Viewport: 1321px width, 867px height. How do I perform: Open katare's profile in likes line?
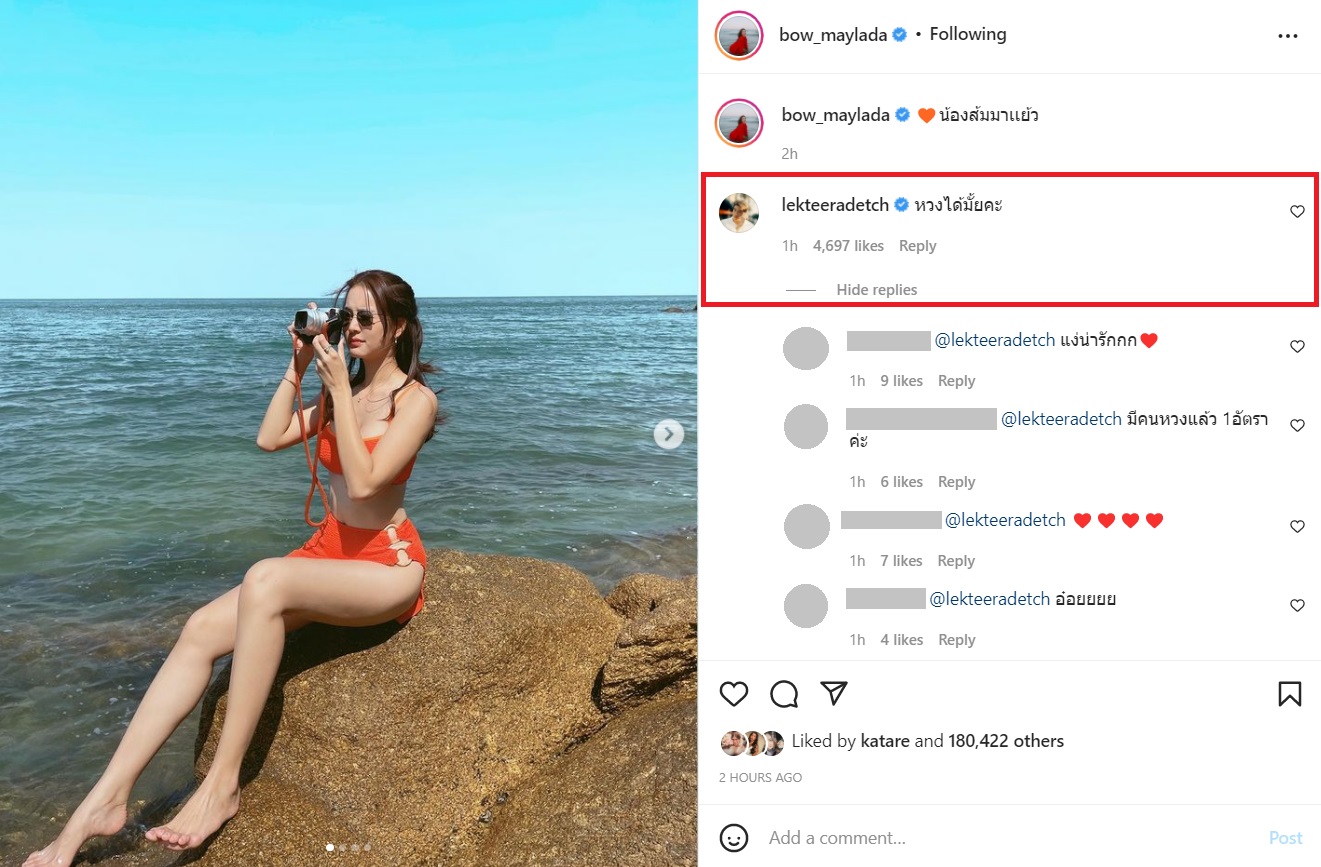pyautogui.click(x=885, y=741)
